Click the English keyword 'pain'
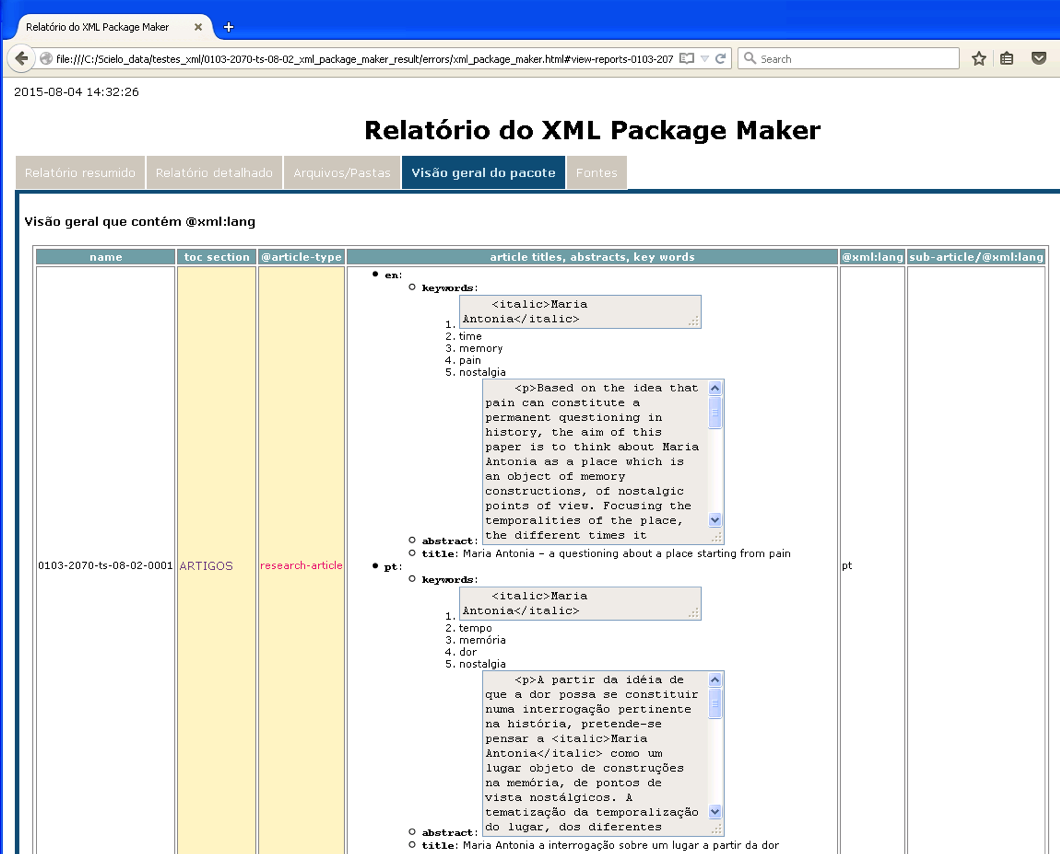Screen dimensions: 1060x854 (470, 360)
